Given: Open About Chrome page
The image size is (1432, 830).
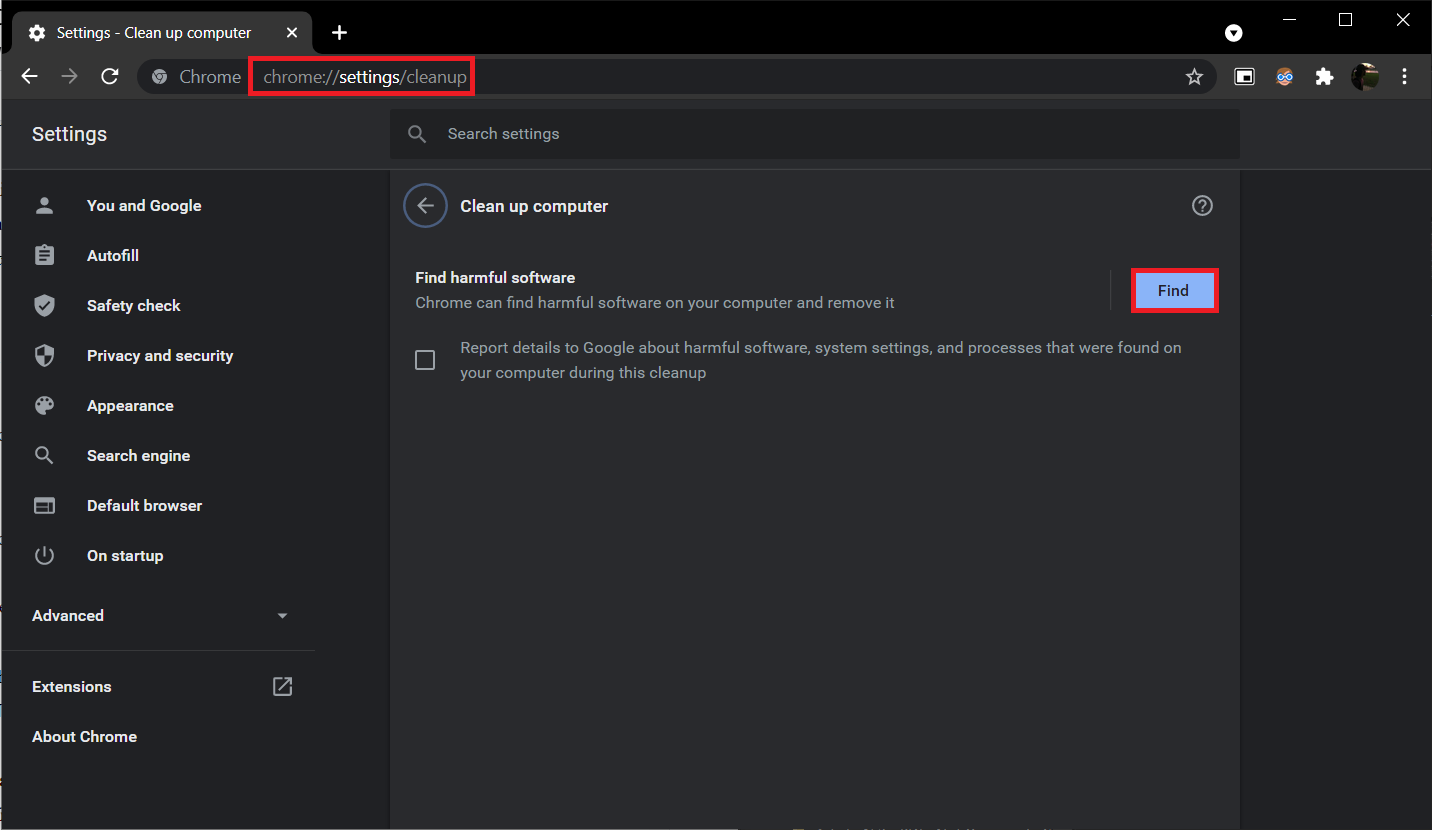Looking at the screenshot, I should coord(84,737).
